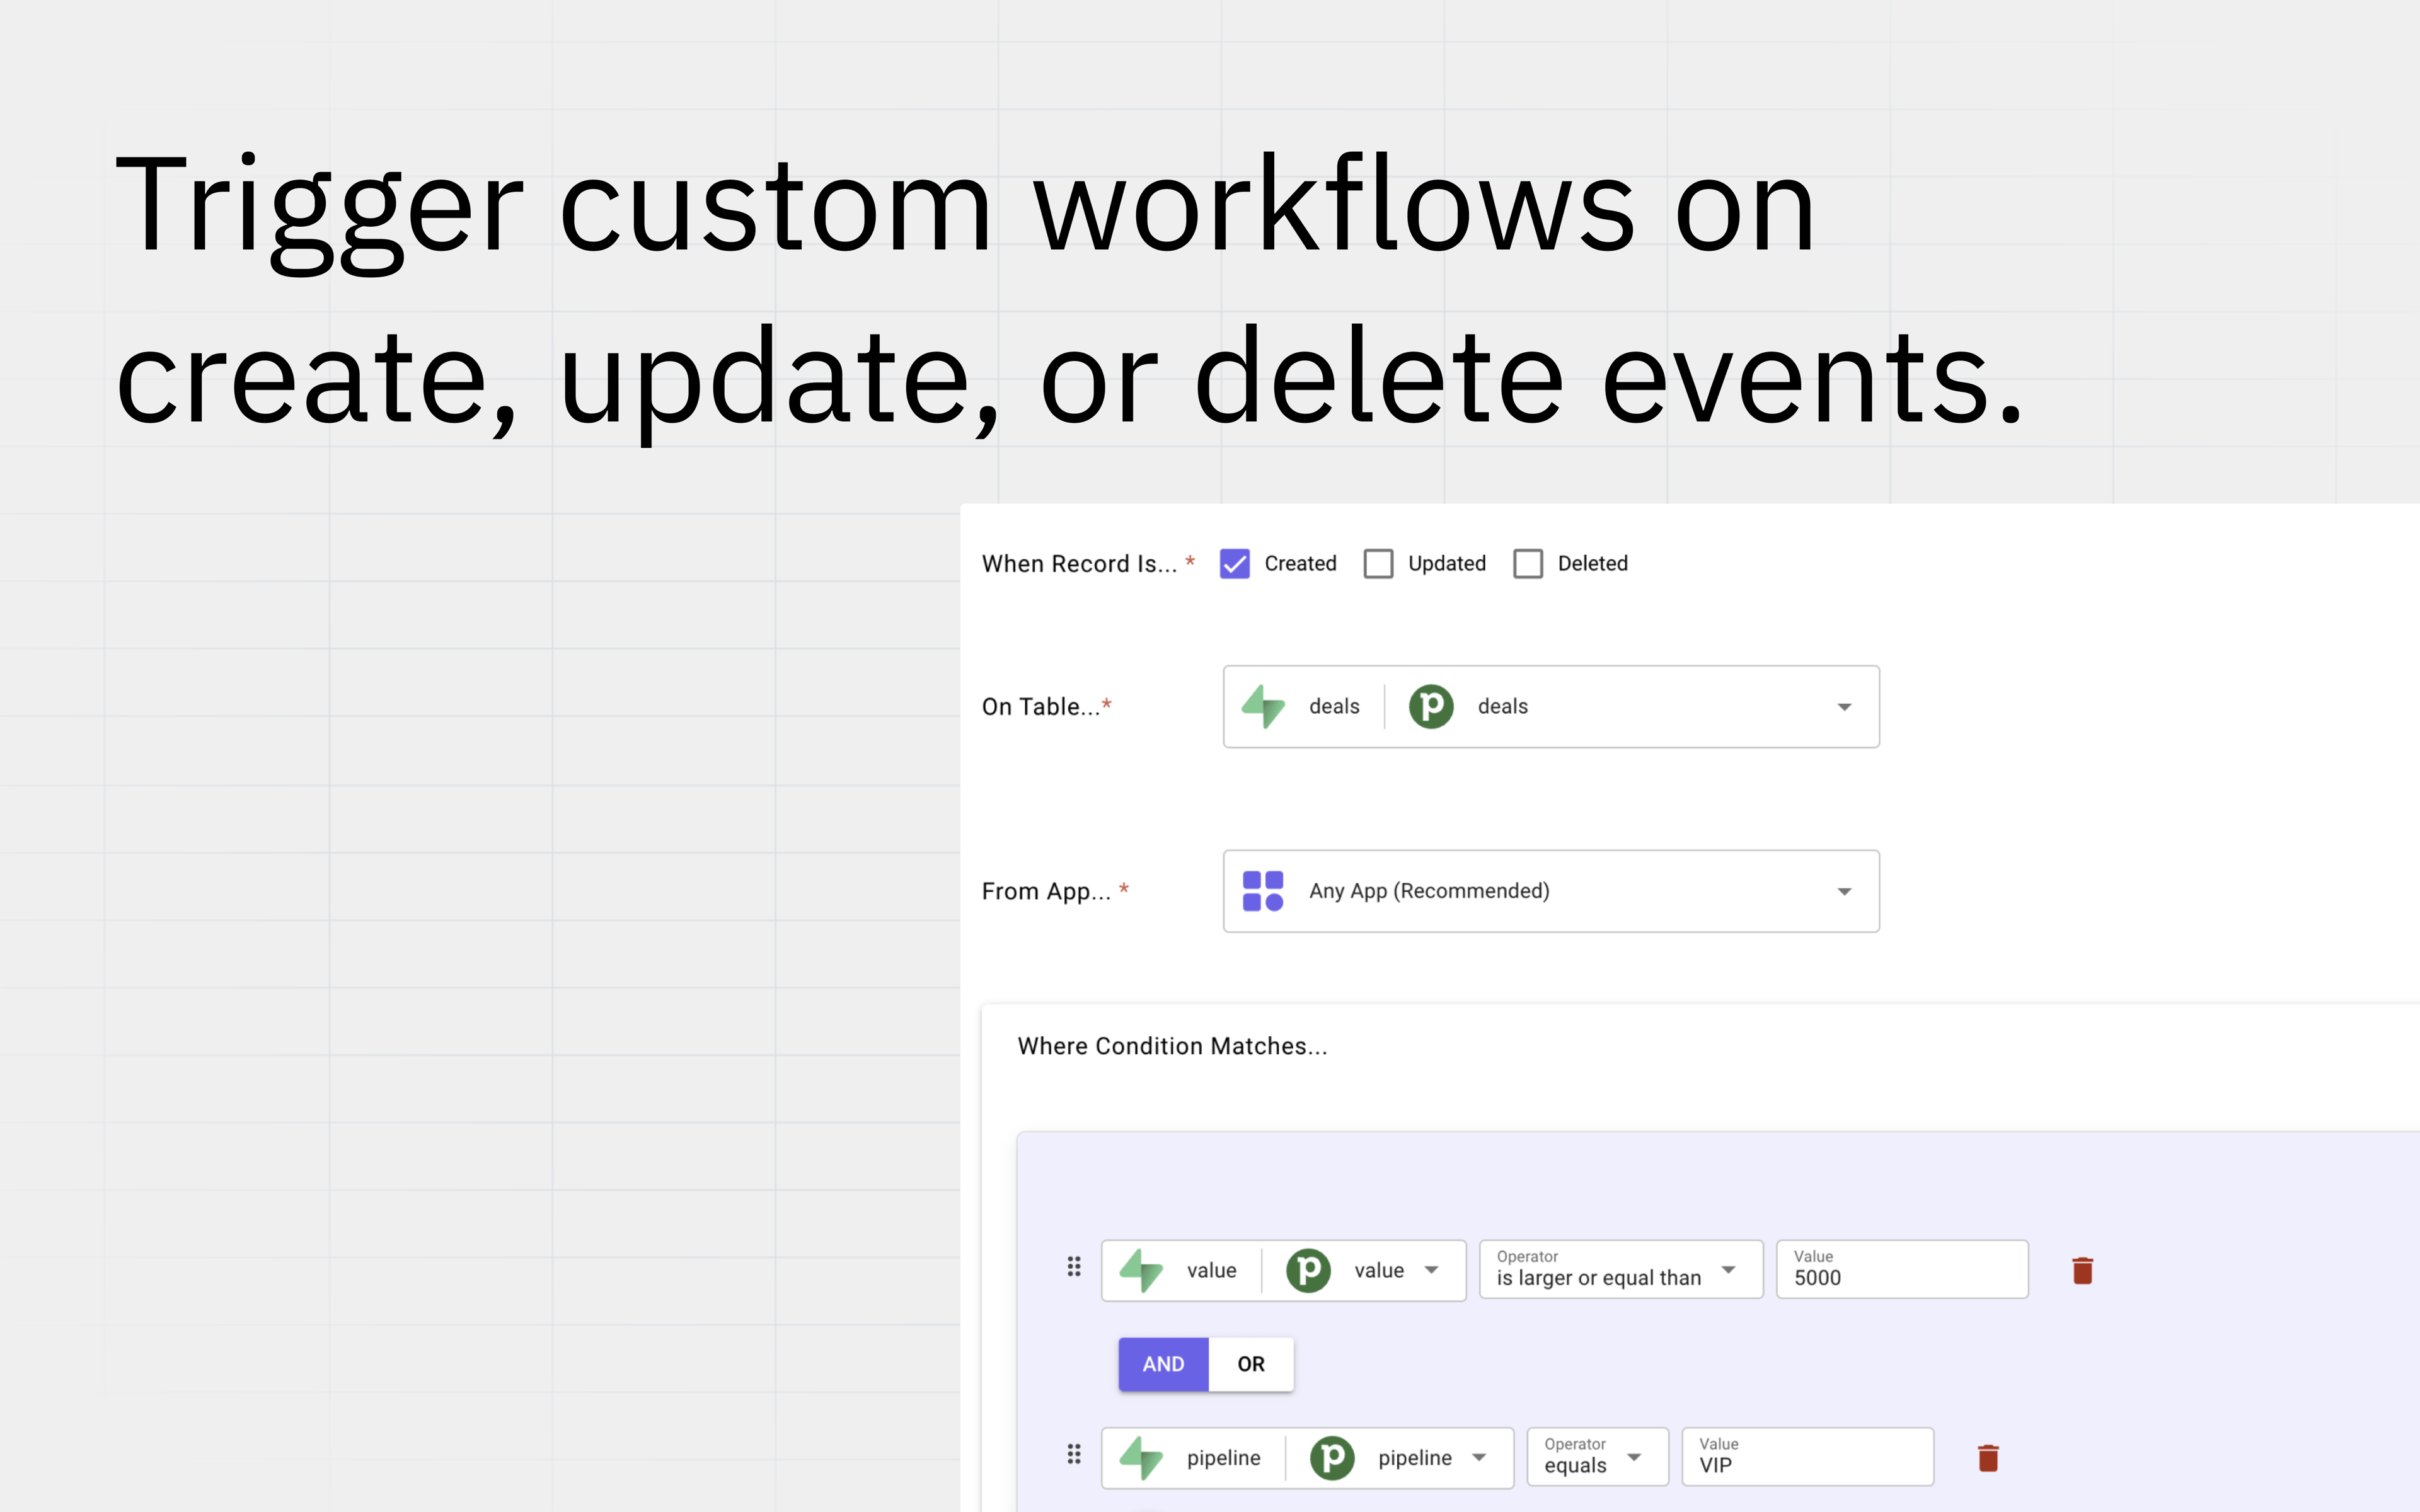The width and height of the screenshot is (2420, 1512).
Task: Open the value field selector dropdown arrow
Action: (1431, 1270)
